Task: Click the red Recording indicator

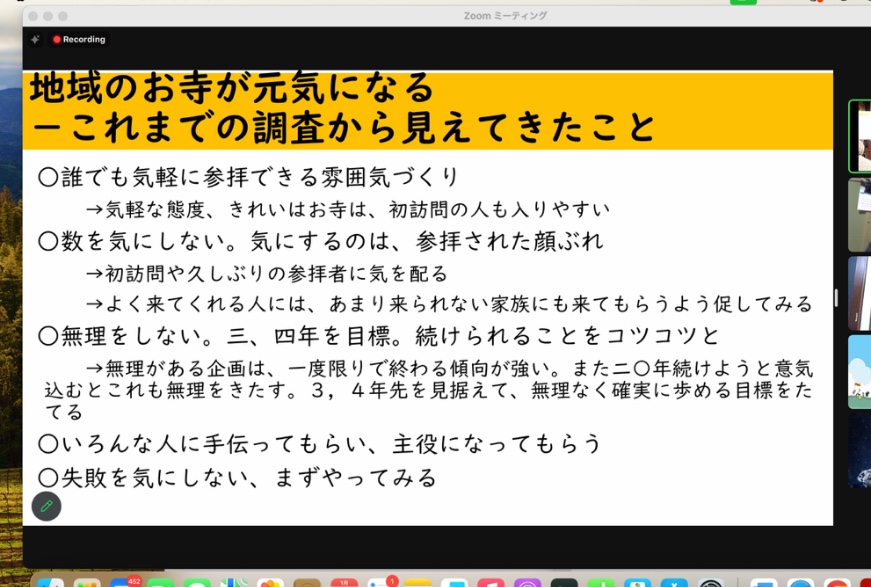Action: coord(79,40)
